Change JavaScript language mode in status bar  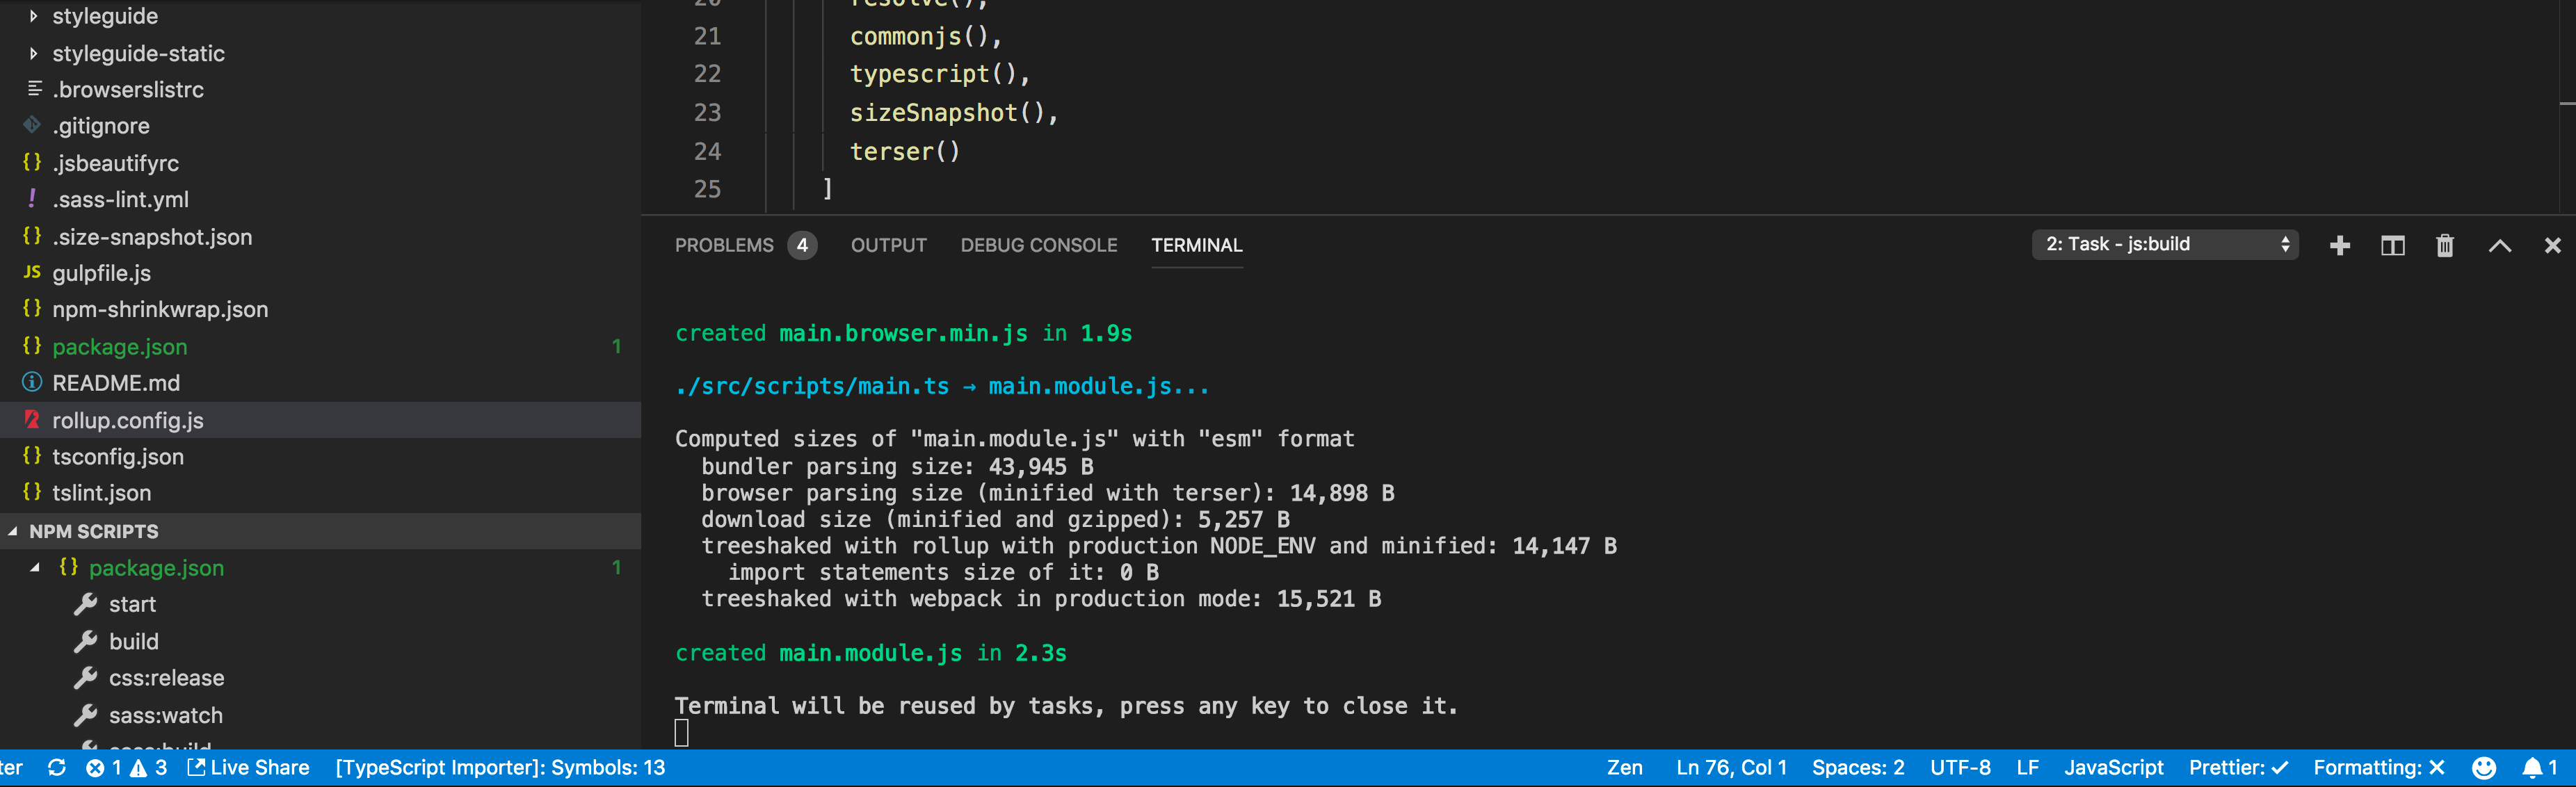(2113, 767)
